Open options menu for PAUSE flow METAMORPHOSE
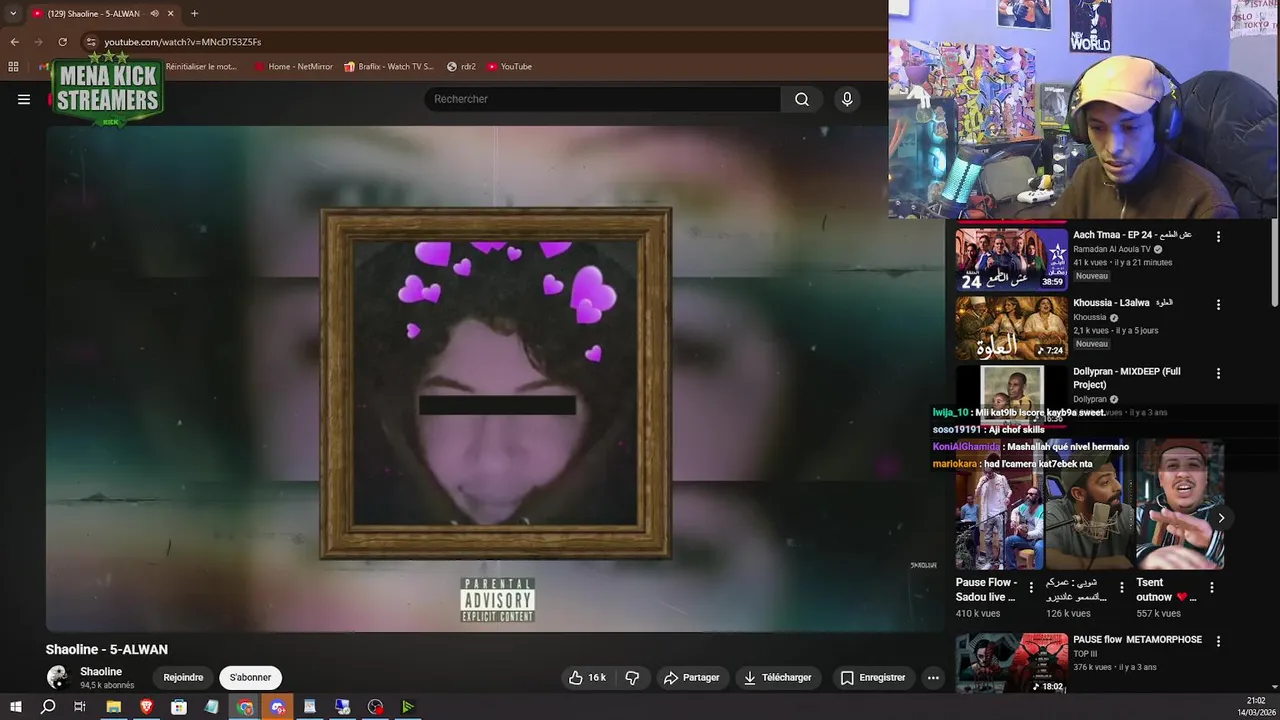1280x720 pixels. click(x=1218, y=641)
